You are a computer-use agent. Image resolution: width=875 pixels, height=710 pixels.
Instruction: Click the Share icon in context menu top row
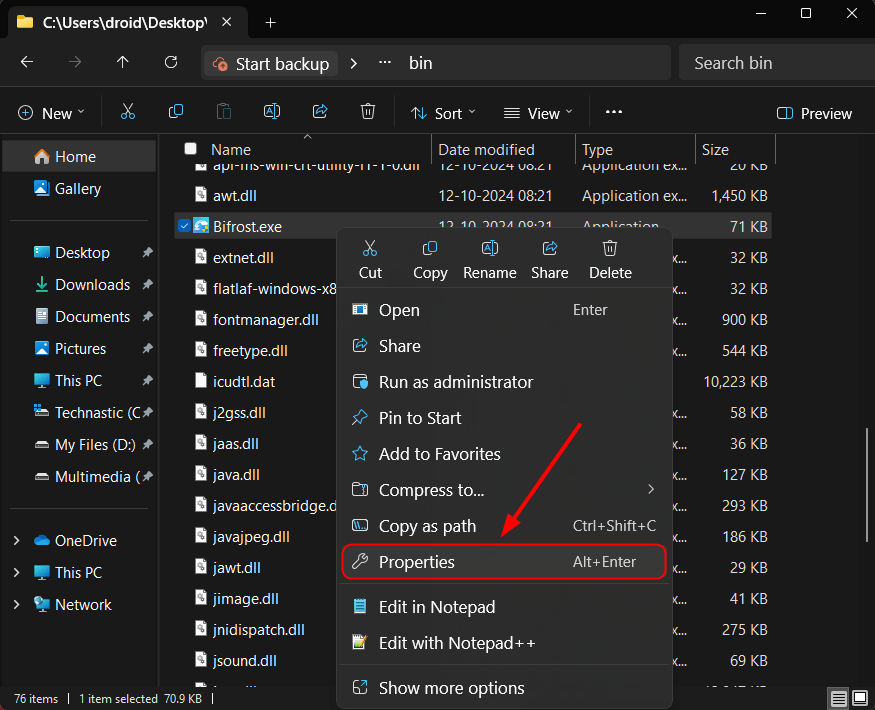coord(549,249)
